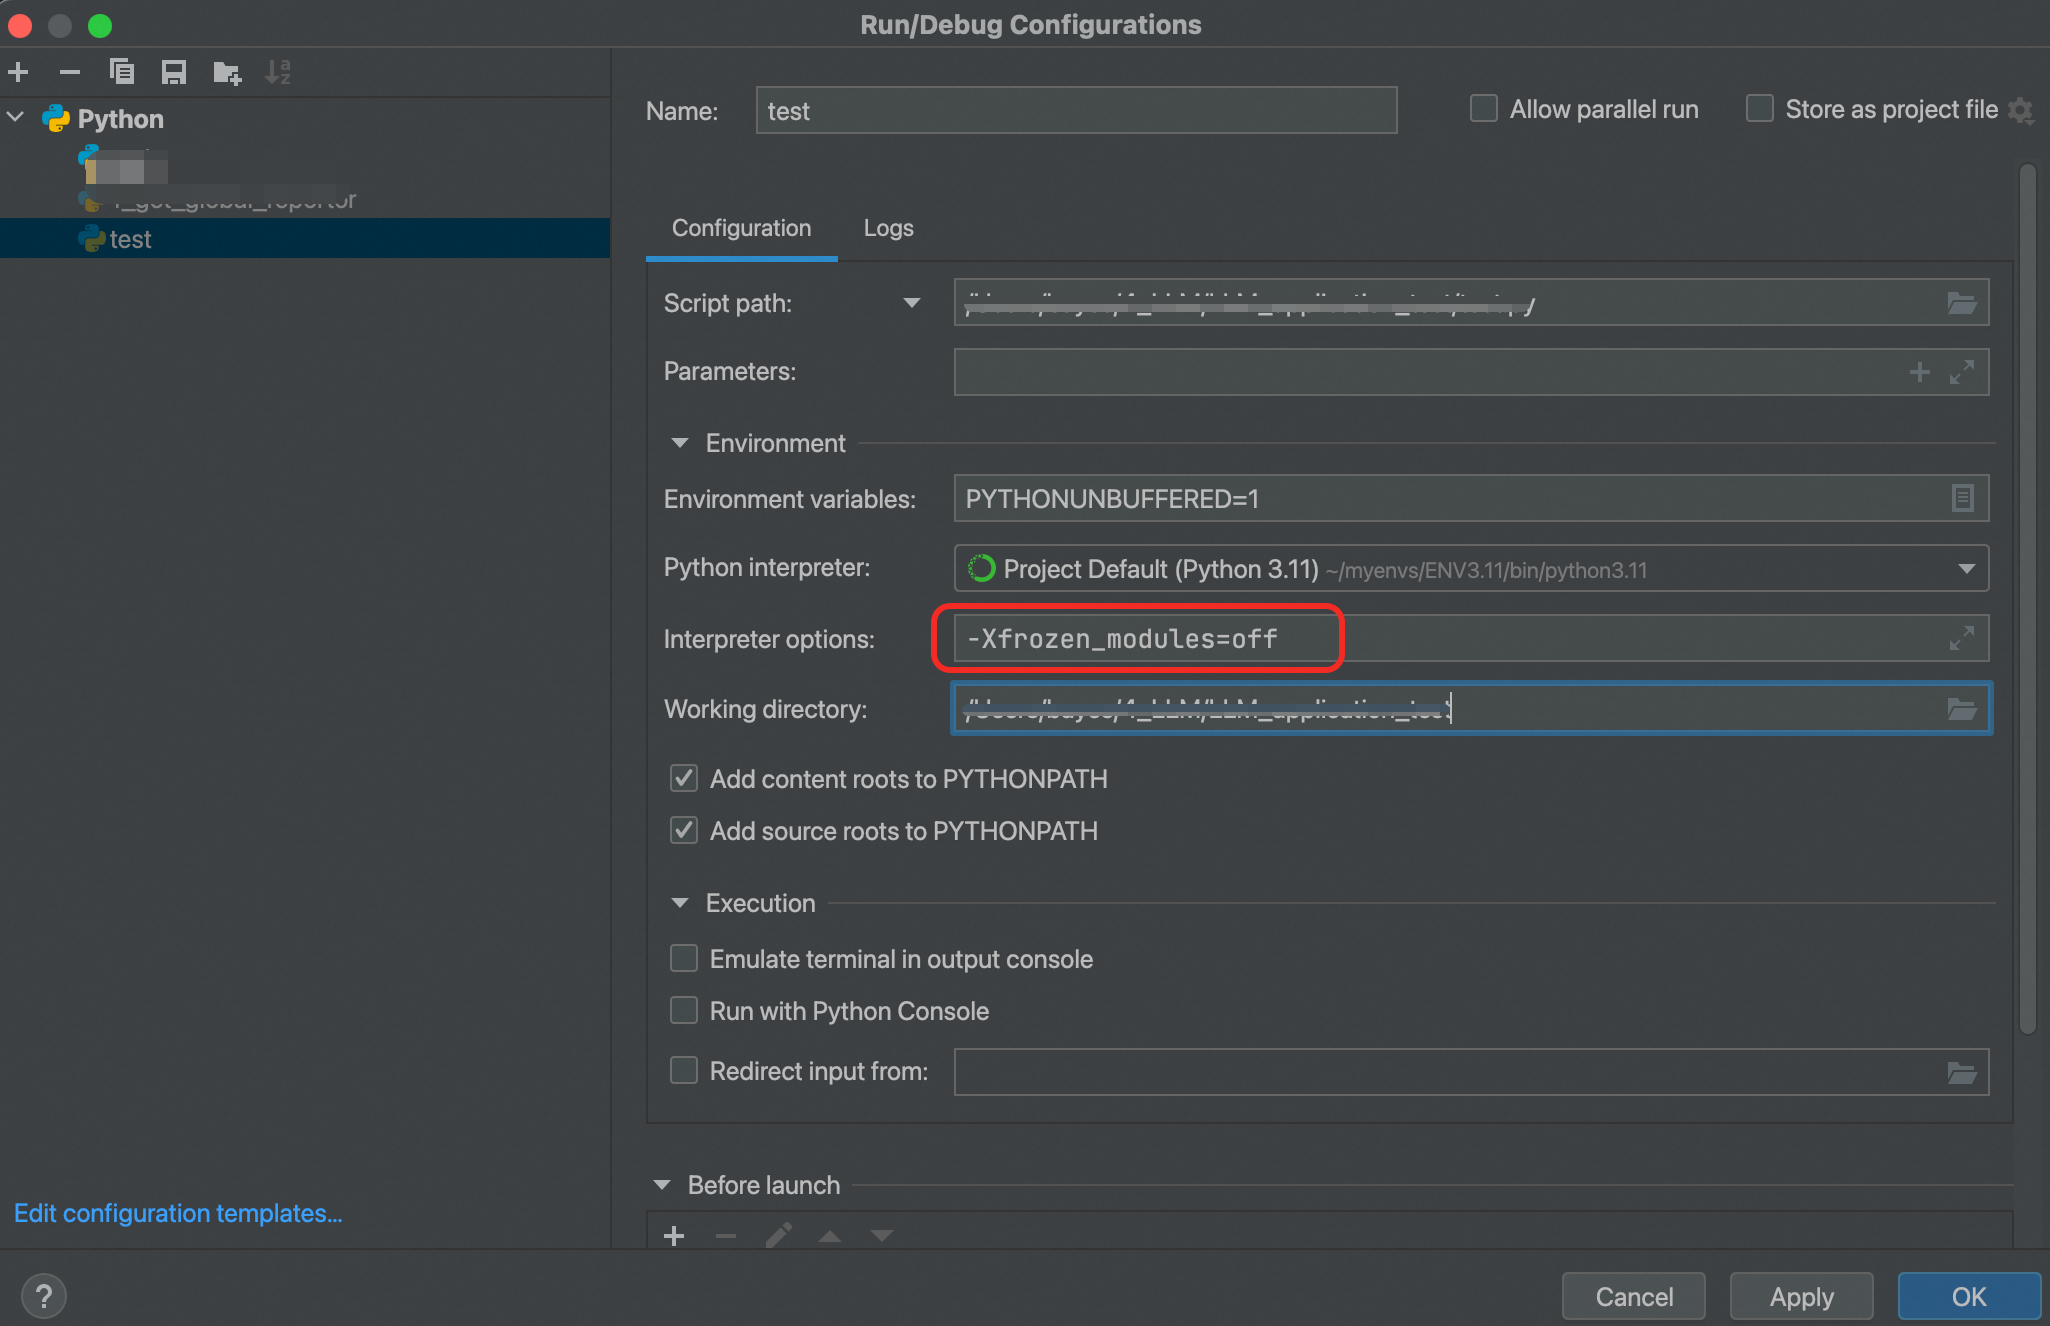This screenshot has height=1326, width=2050.
Task: Browse for the working directory folder icon
Action: click(1961, 709)
